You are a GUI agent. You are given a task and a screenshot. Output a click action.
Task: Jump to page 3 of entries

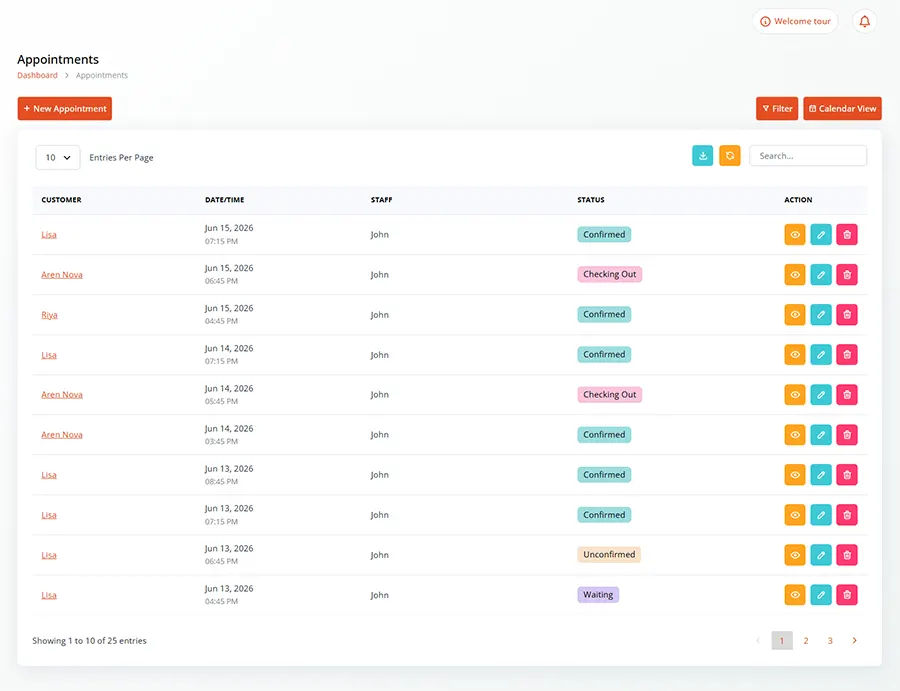click(x=830, y=640)
